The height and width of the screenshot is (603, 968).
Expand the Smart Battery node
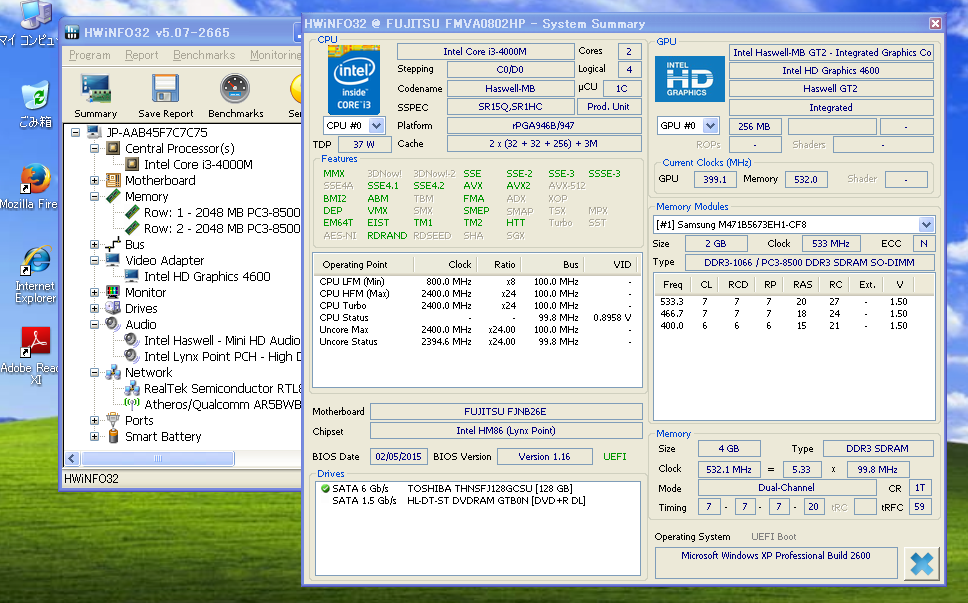click(94, 436)
